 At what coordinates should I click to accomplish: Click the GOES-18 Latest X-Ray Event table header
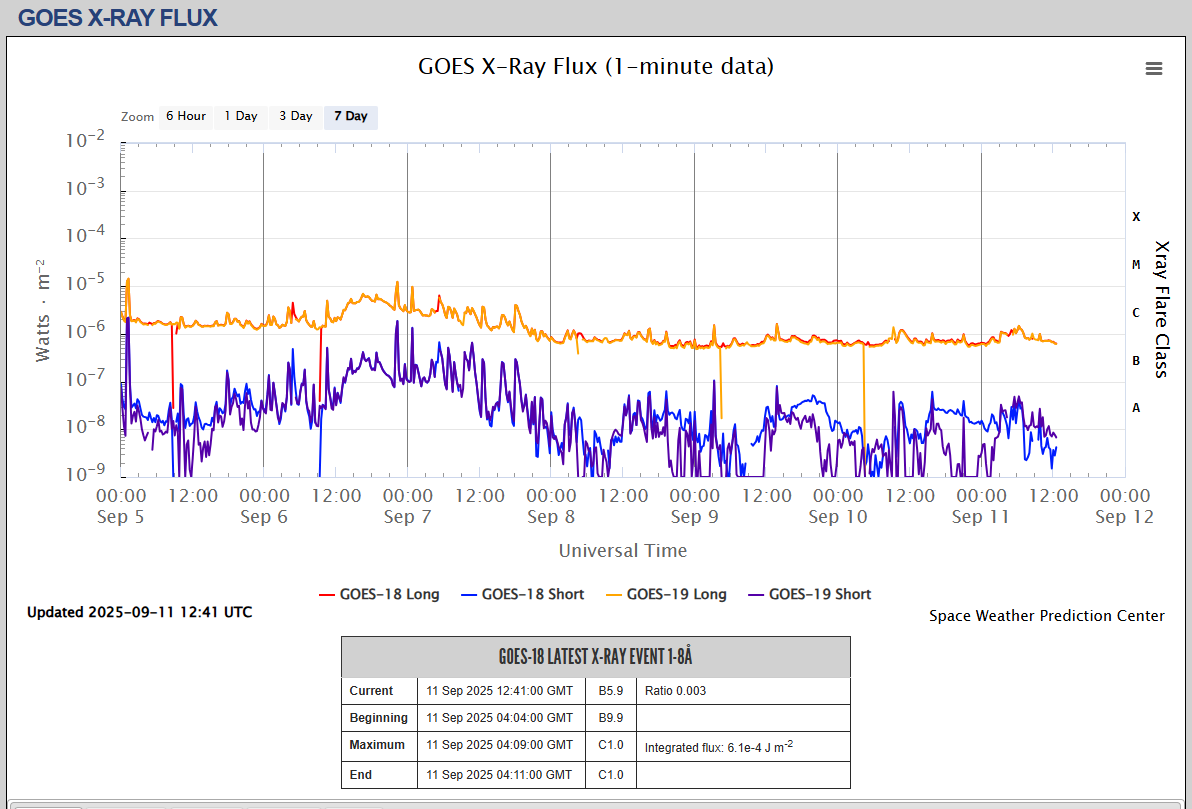click(595, 657)
